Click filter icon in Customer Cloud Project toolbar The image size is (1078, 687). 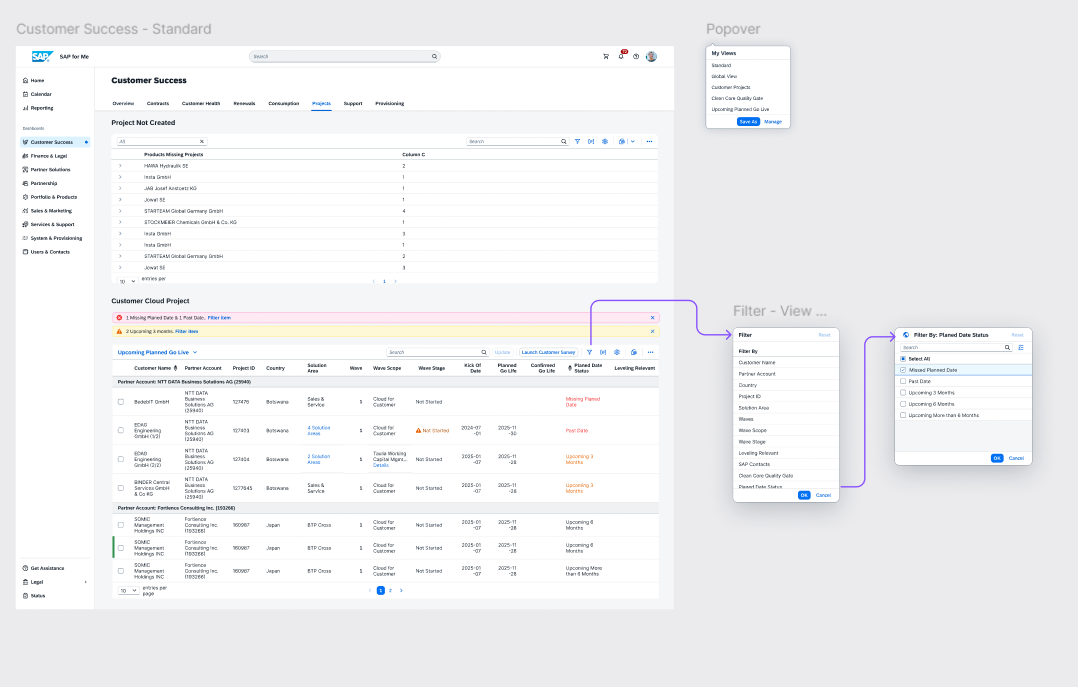pos(589,352)
